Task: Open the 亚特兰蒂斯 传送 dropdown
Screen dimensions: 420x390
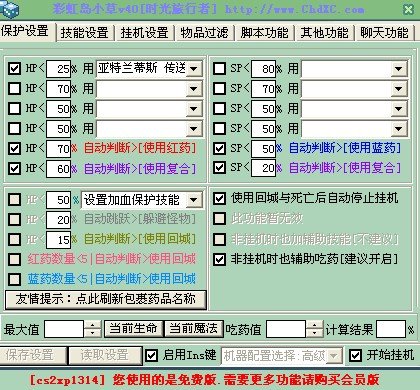Action: tap(194, 69)
